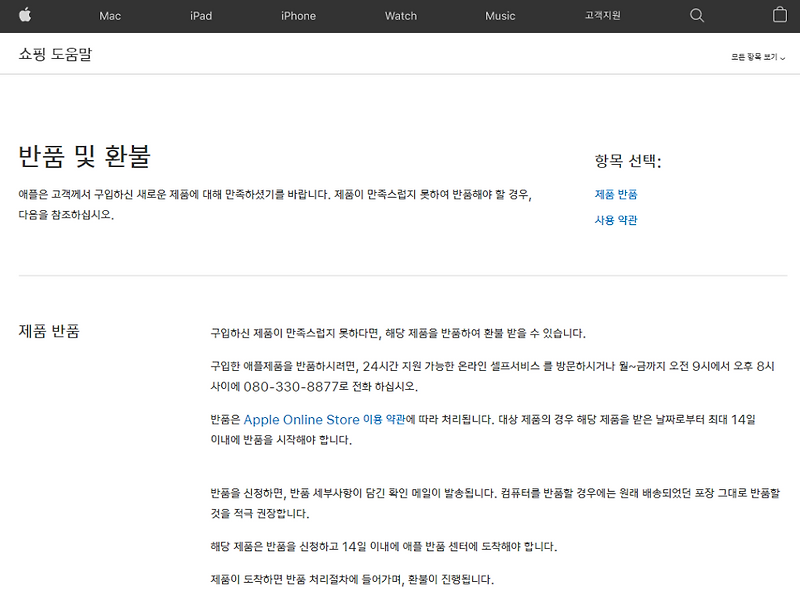
Task: Select iPhone in the navigation bar
Action: pos(298,16)
